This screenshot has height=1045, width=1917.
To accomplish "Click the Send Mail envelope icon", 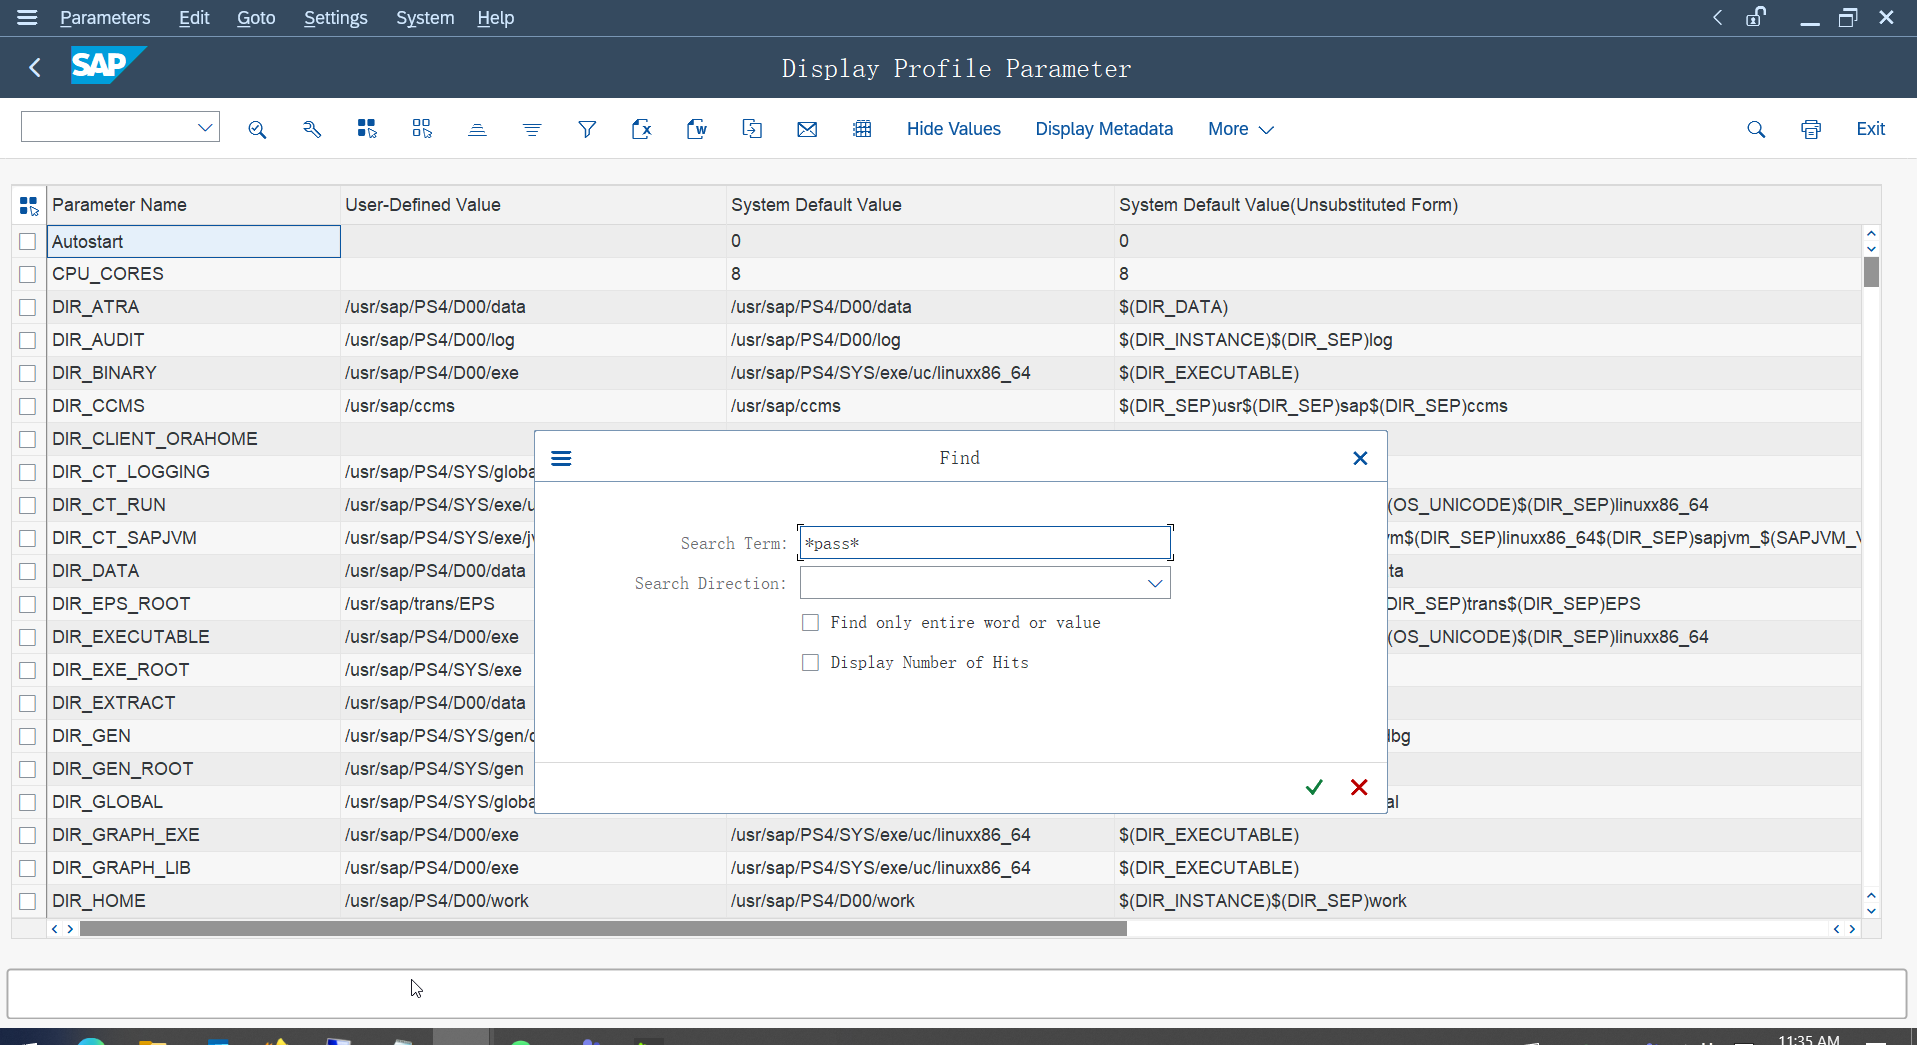I will pyautogui.click(x=807, y=129).
